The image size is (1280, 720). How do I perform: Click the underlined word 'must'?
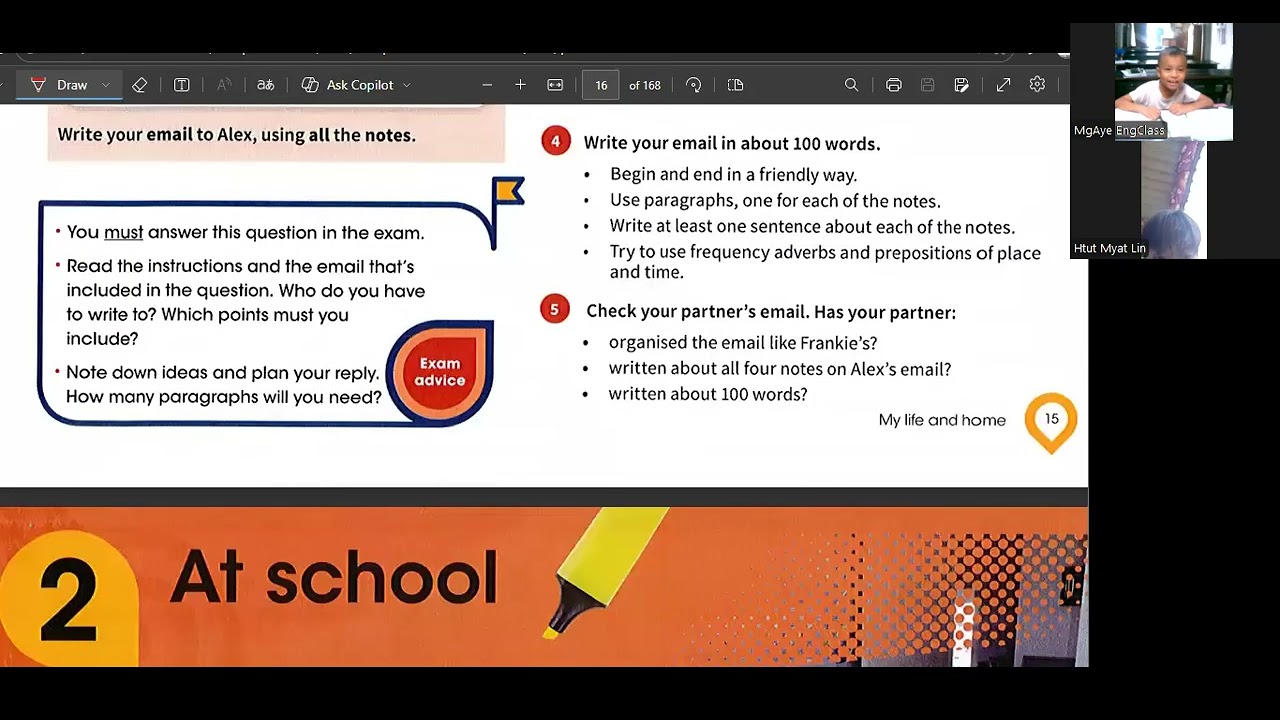tap(124, 232)
